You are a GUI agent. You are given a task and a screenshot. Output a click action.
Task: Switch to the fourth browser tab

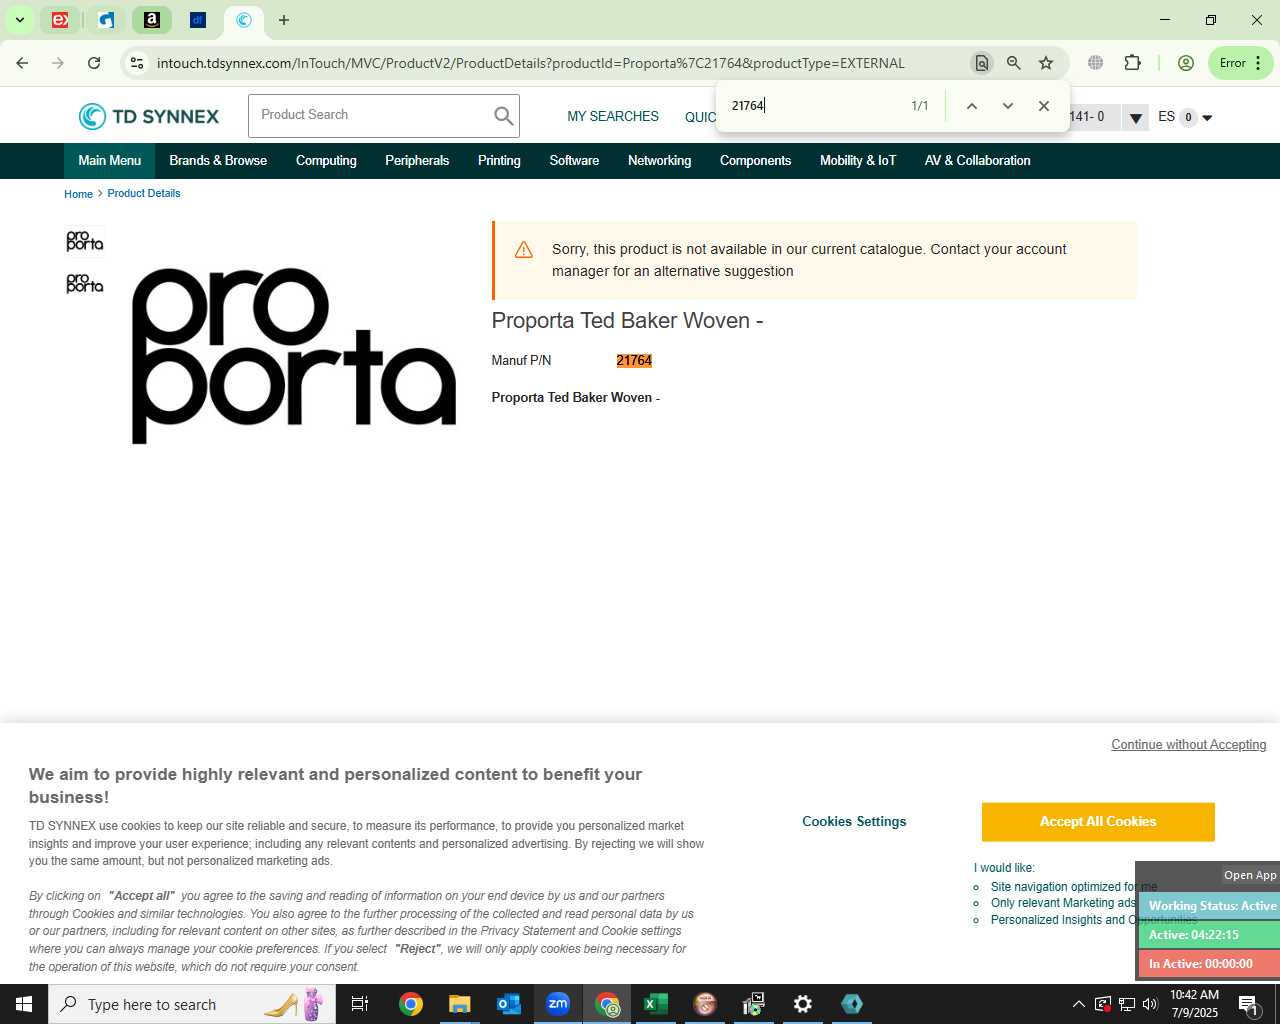[x=198, y=20]
